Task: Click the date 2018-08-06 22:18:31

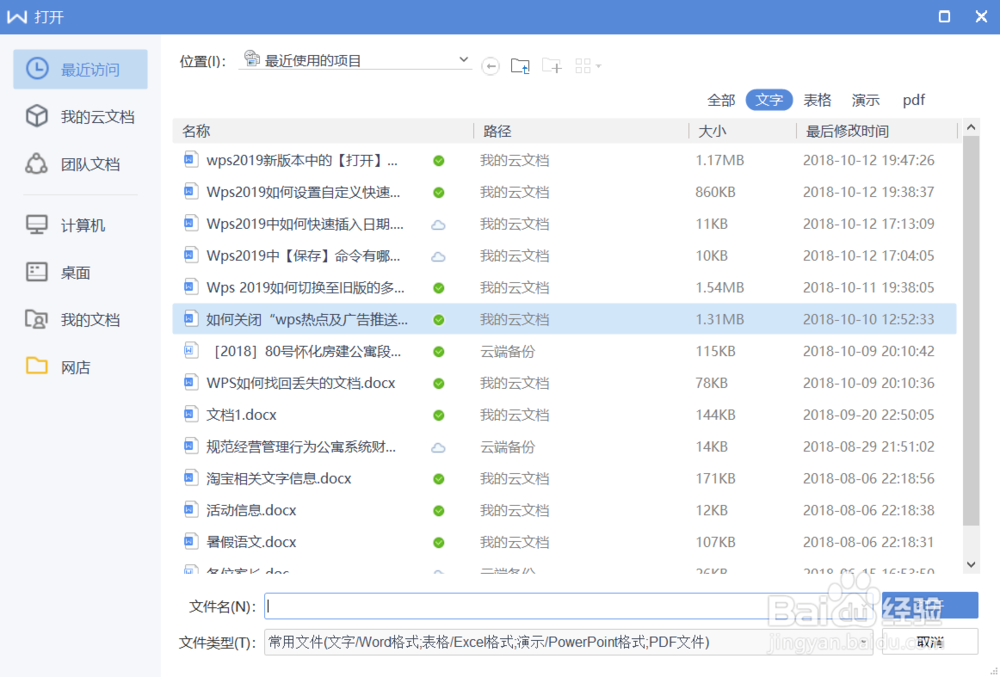Action: [x=869, y=542]
